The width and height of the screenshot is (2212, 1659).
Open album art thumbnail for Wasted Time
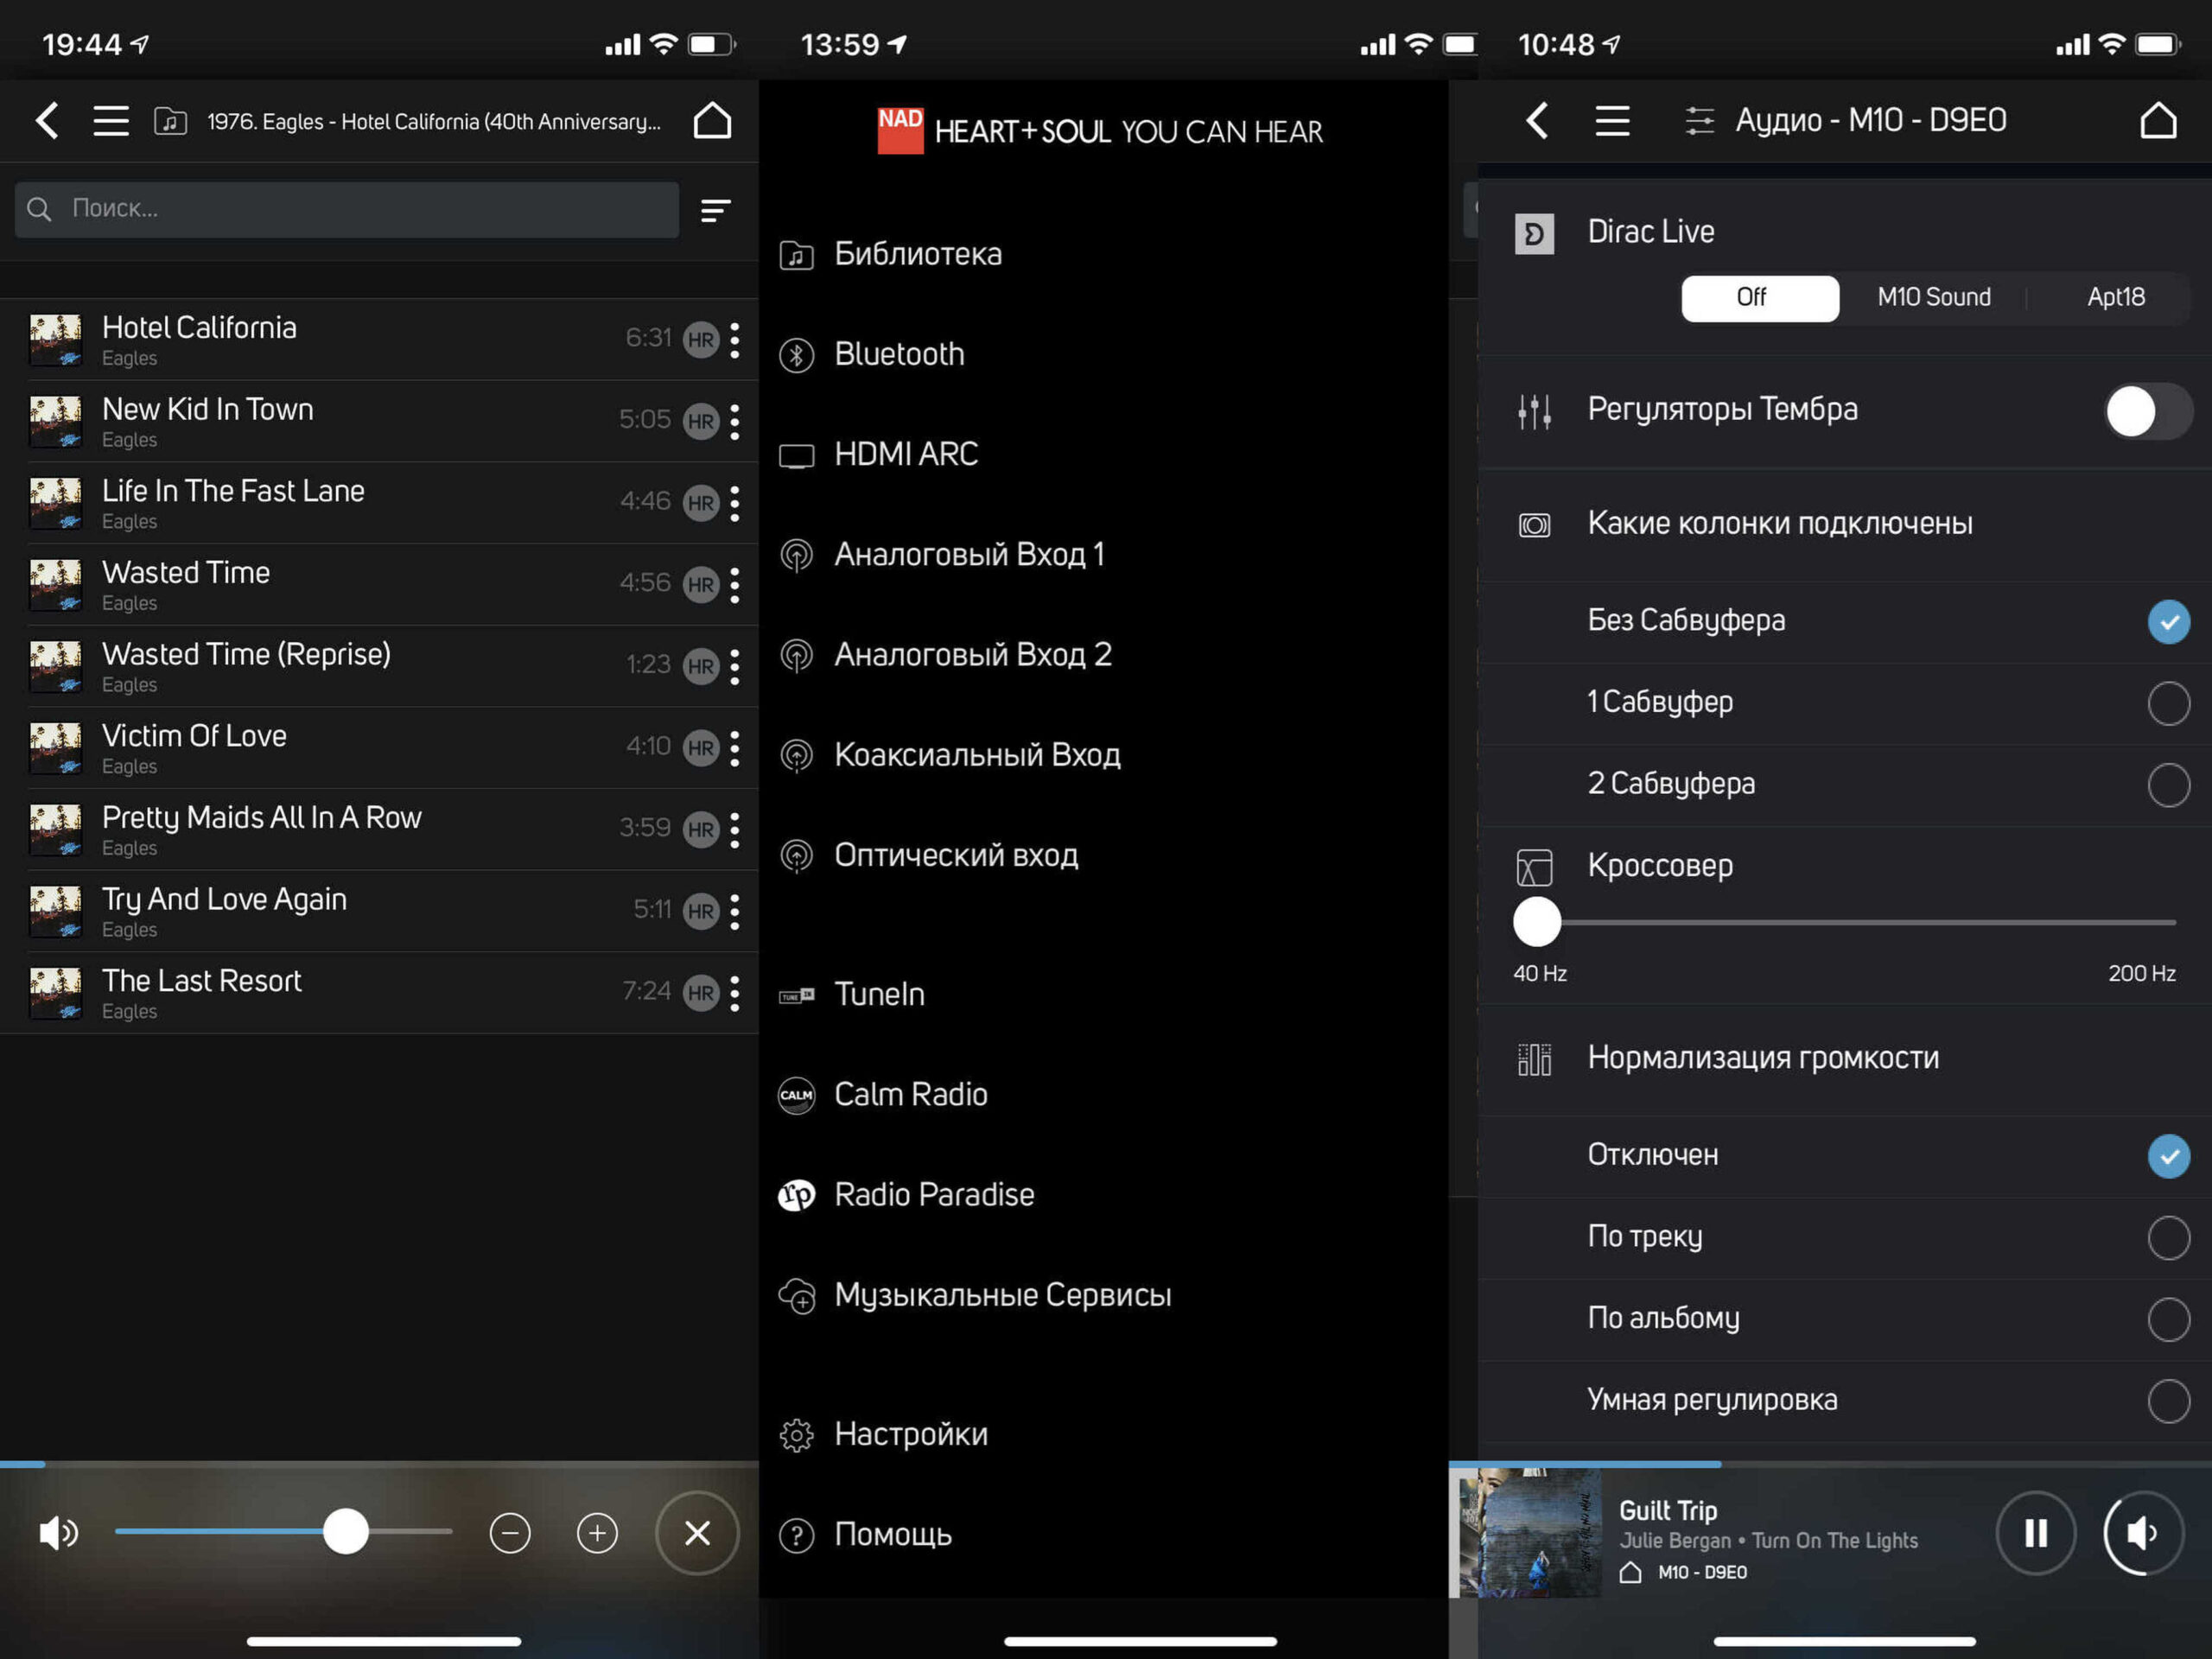click(56, 585)
